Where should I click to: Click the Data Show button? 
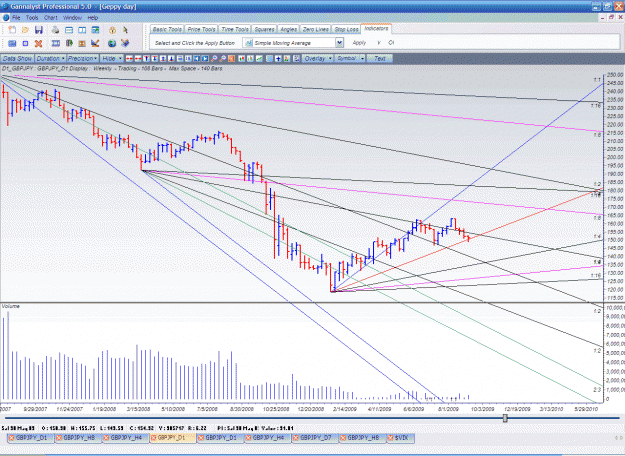(x=17, y=59)
